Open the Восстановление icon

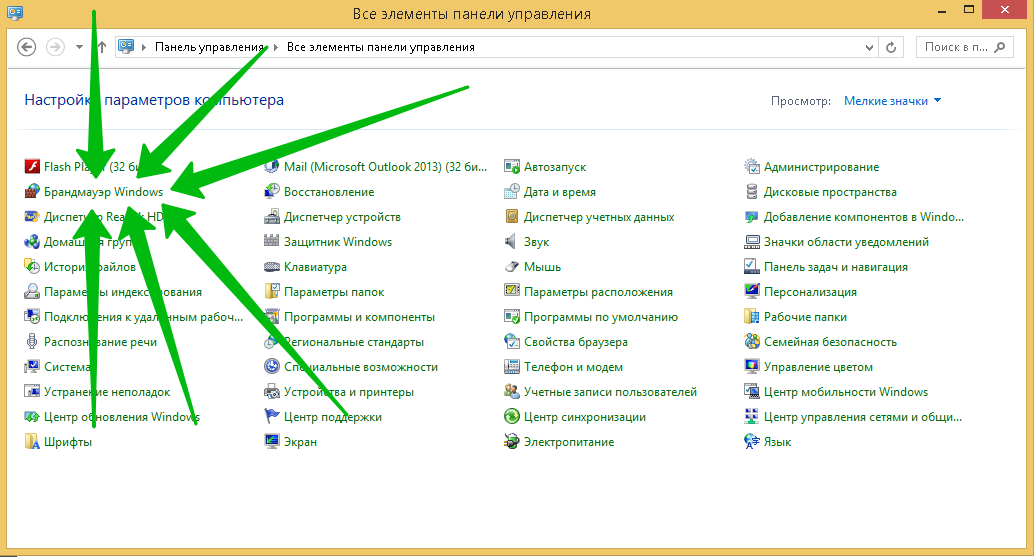(x=272, y=192)
